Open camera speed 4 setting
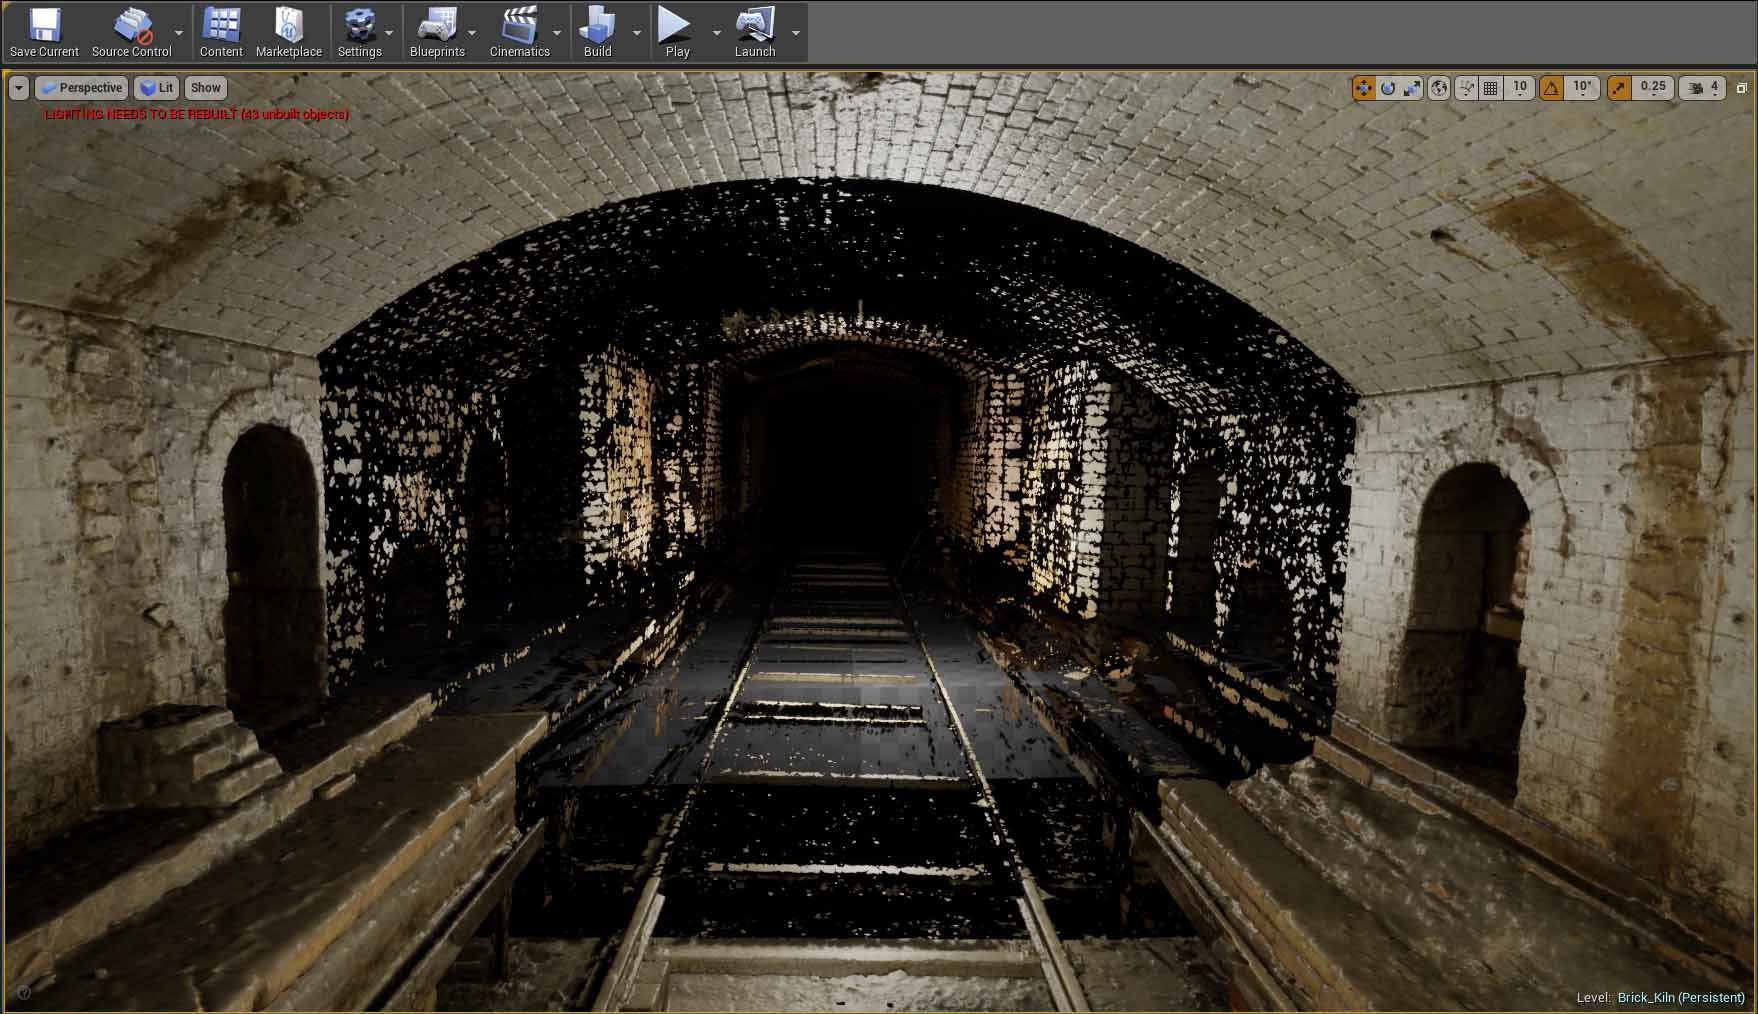This screenshot has height=1014, width=1758. pos(1703,88)
